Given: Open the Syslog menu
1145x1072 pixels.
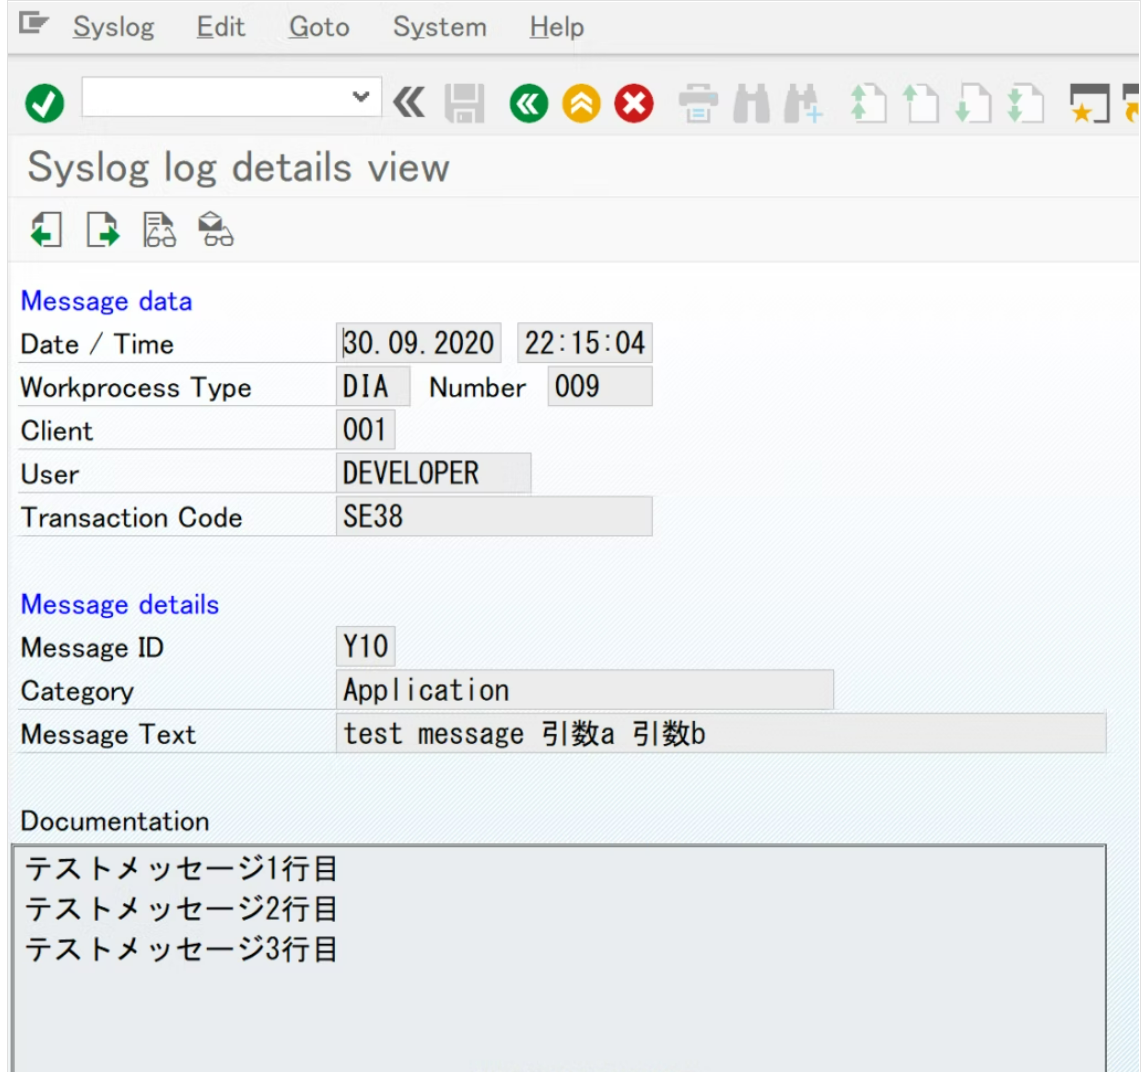Looking at the screenshot, I should [x=113, y=27].
